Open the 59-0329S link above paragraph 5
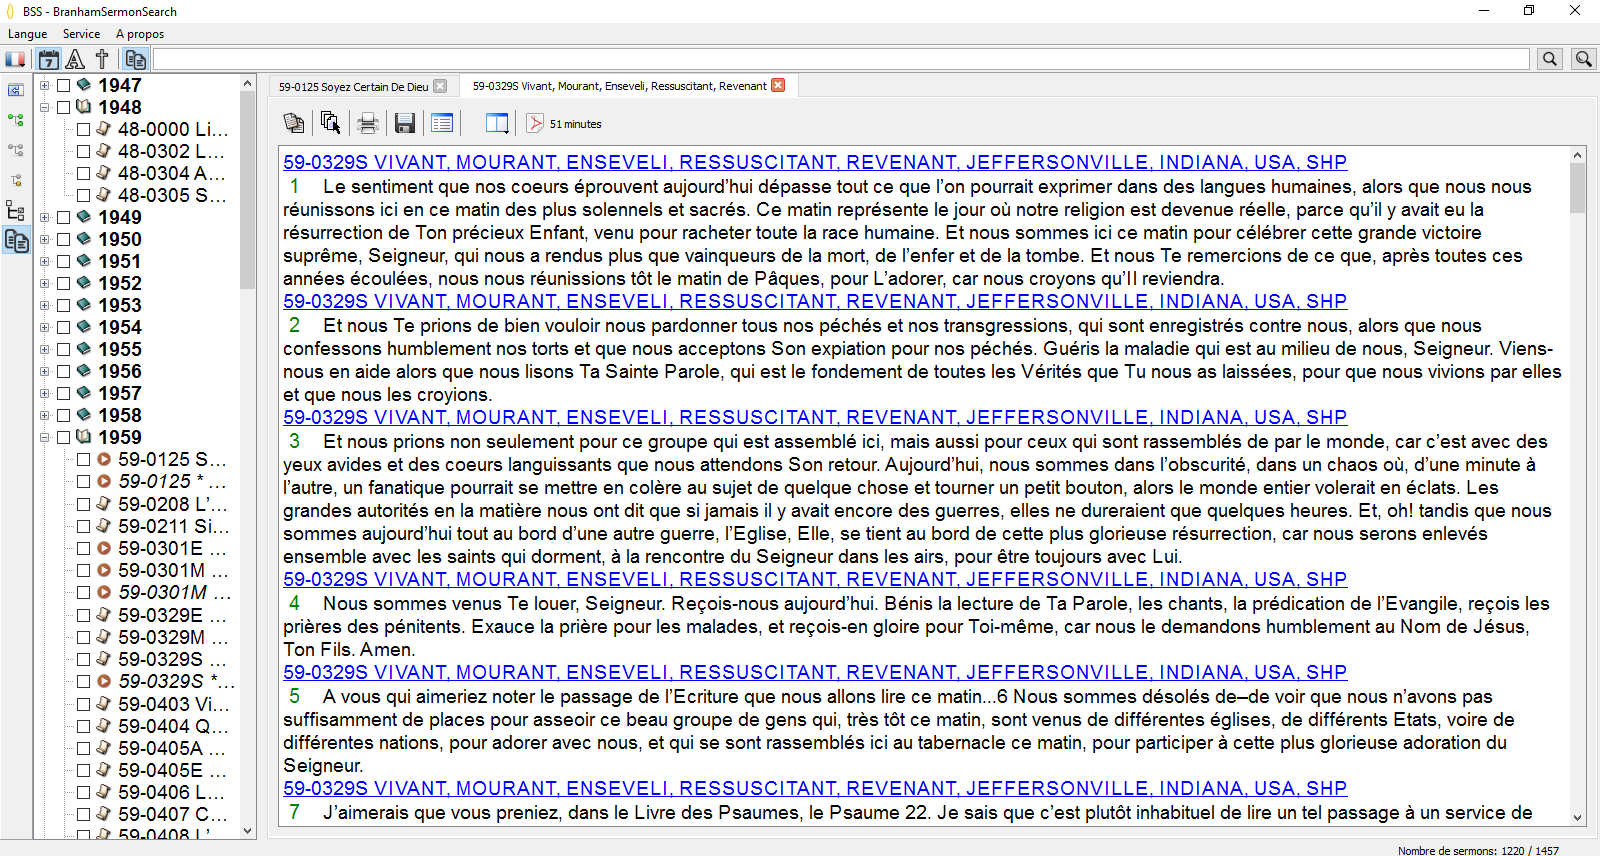The image size is (1600, 856). (815, 672)
